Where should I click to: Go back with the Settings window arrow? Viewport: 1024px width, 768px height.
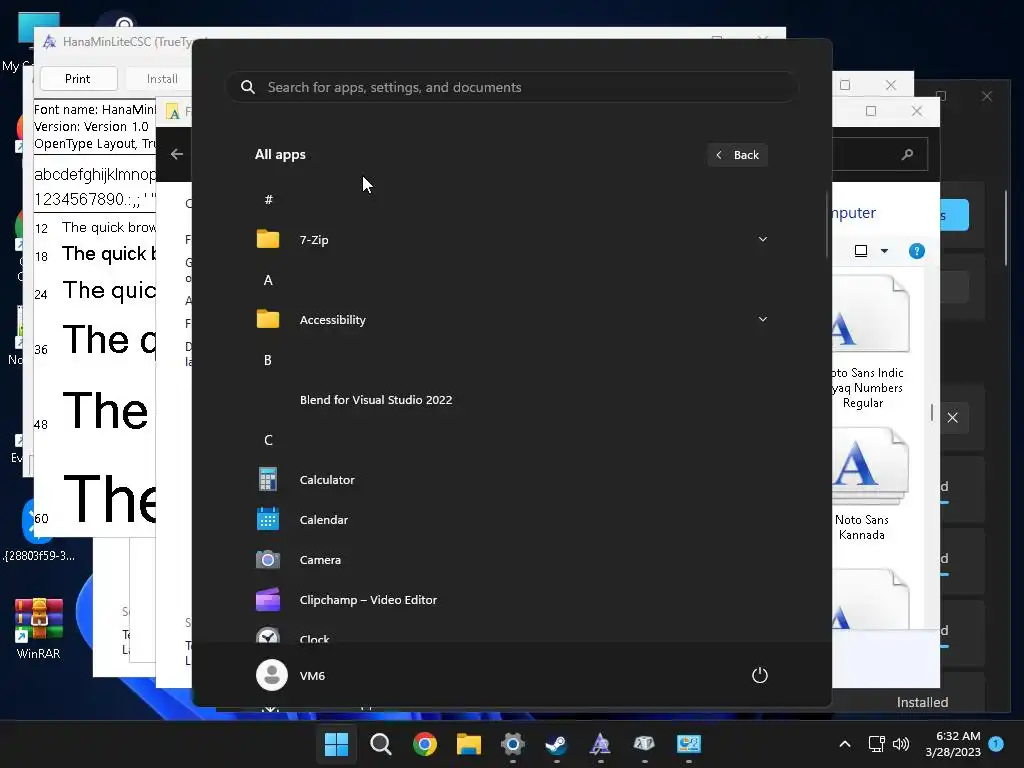tap(176, 154)
